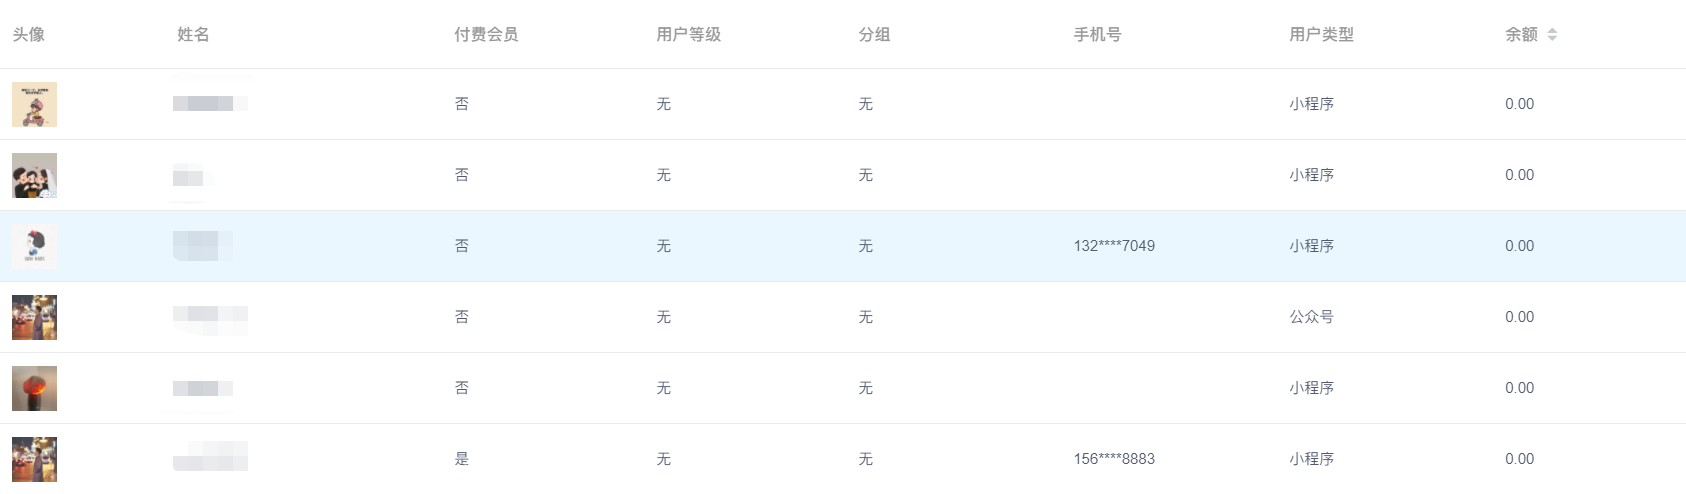1686x494 pixels.
Task: Open the last row night-street avatar
Action: [x=34, y=460]
